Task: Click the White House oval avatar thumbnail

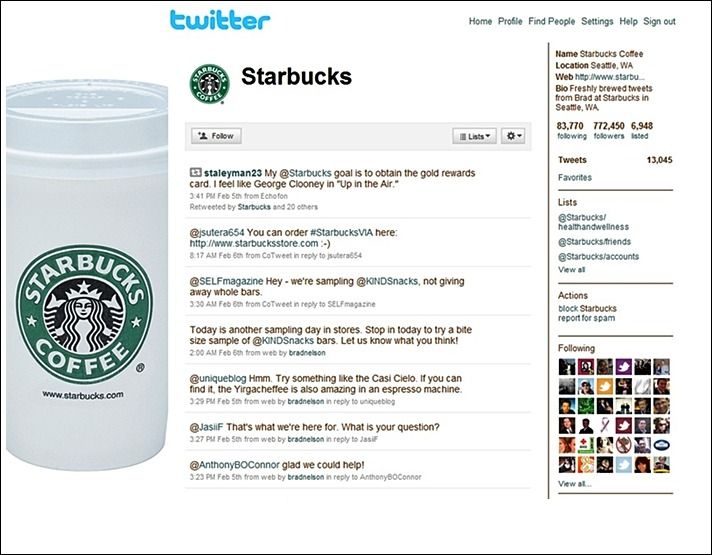Action: [662, 445]
